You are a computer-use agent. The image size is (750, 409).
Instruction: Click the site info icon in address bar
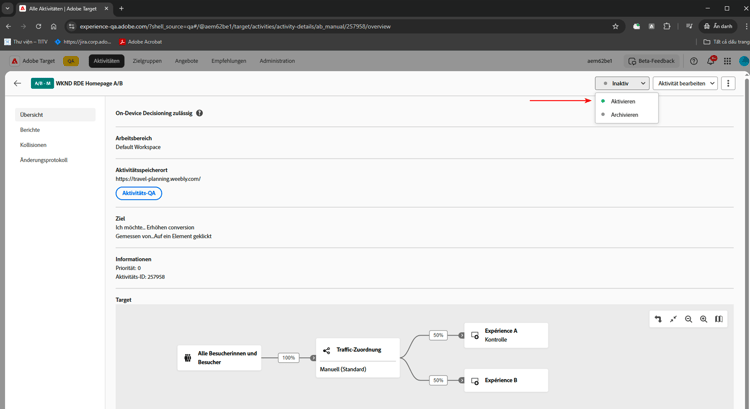pyautogui.click(x=72, y=26)
